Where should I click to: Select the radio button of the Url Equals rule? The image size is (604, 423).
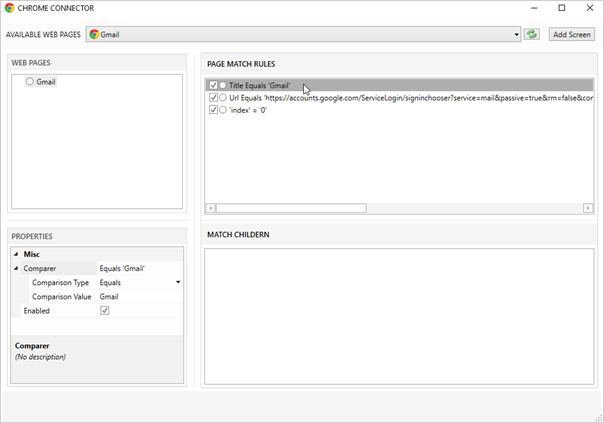(x=223, y=97)
